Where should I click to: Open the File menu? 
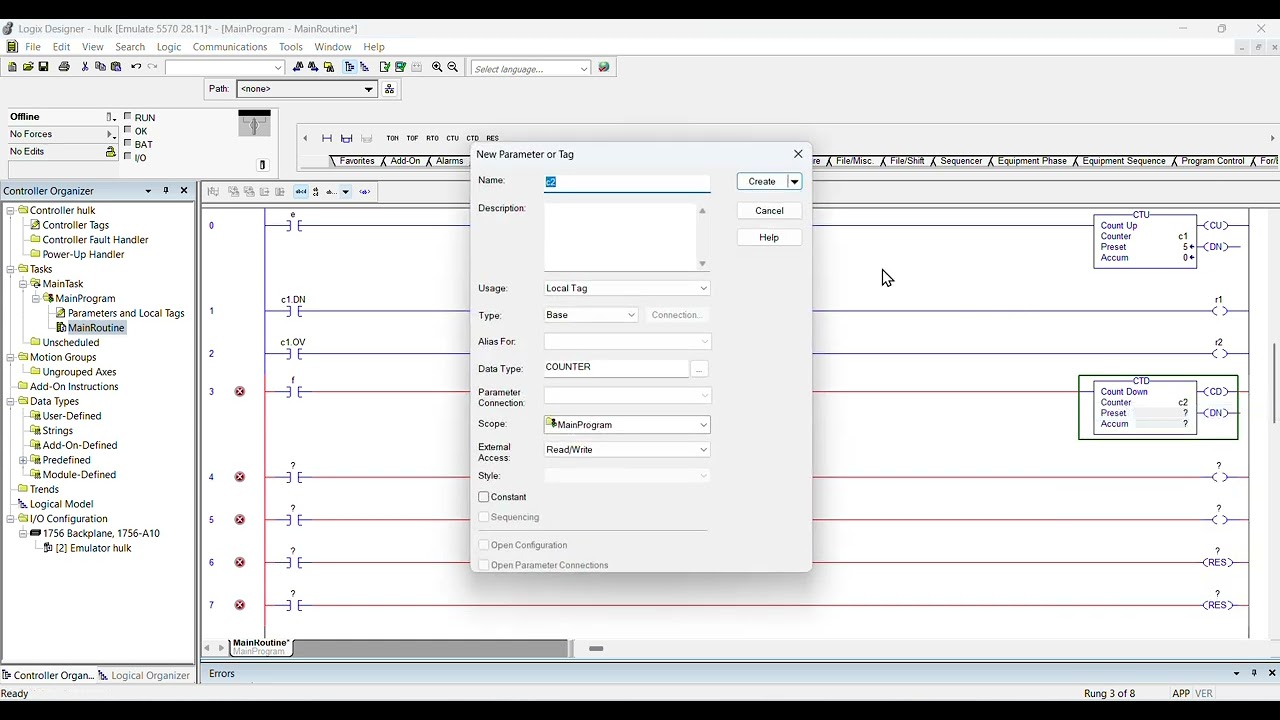point(33,47)
